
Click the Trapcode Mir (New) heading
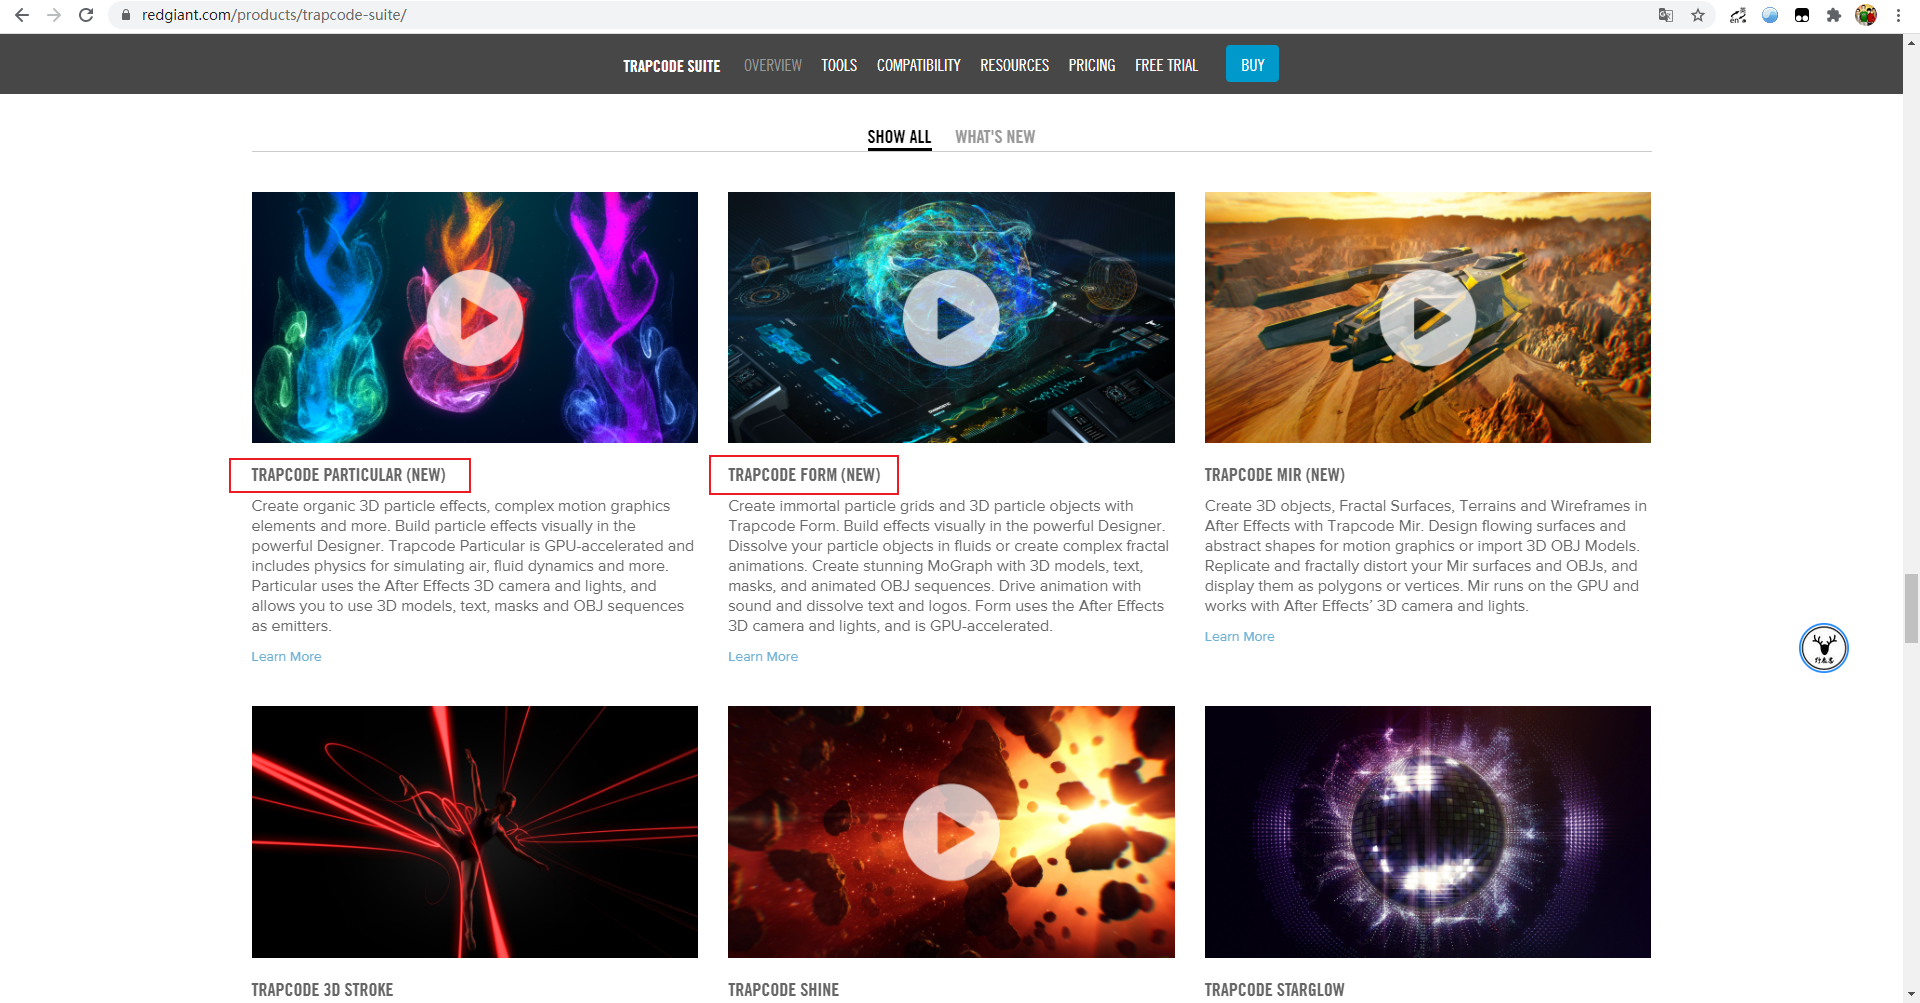click(1275, 475)
